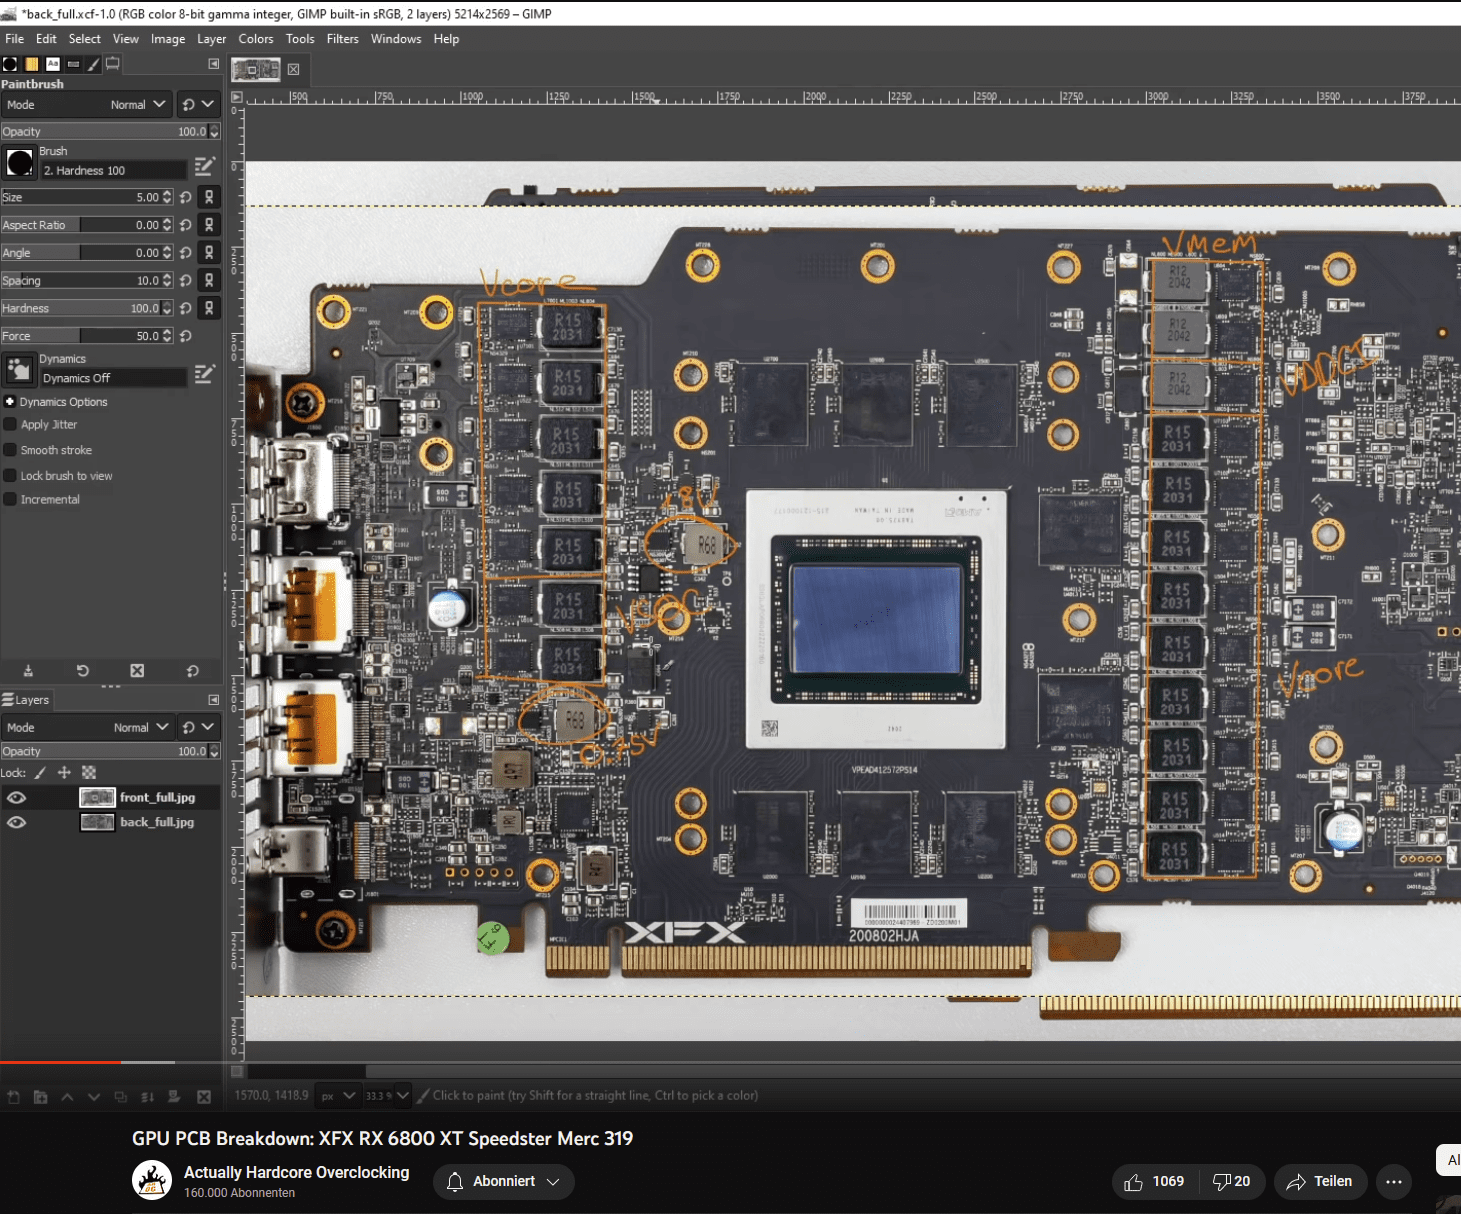Edit the brush with edit icon
The image size is (1461, 1214).
tap(205, 166)
